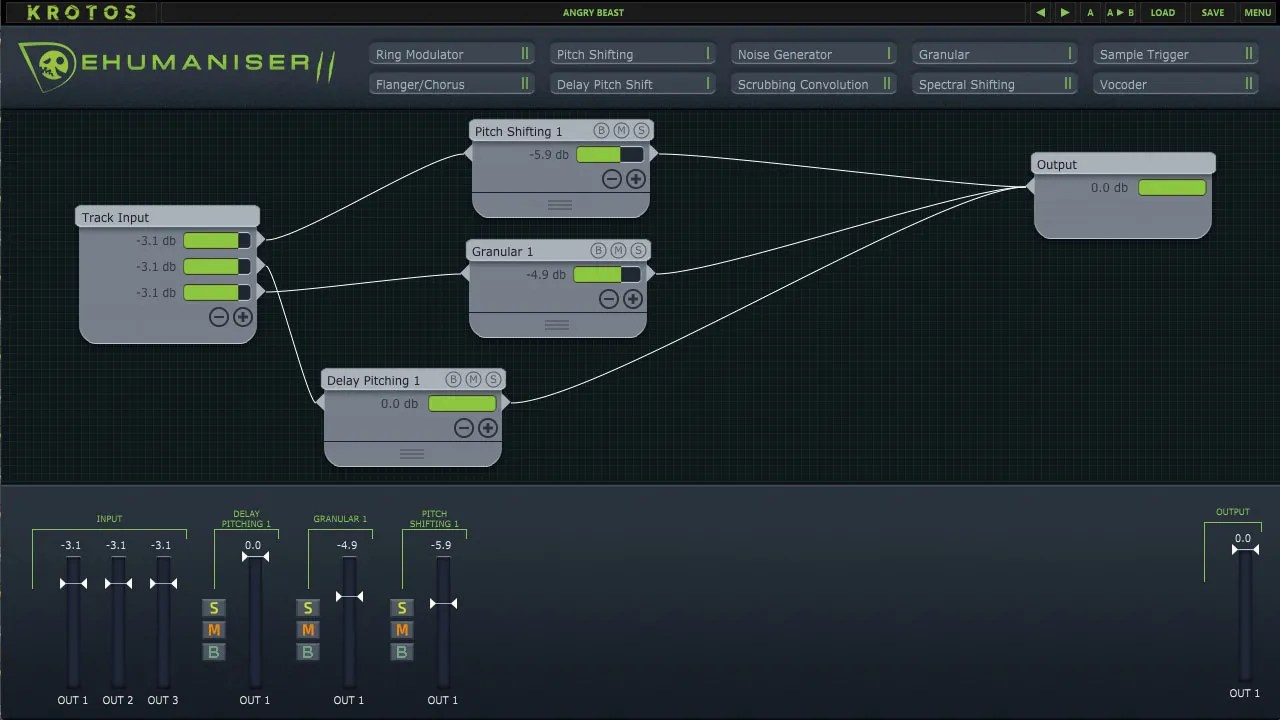Bypass the Delay Pitching 1 node
This screenshot has height=720, width=1280.
tap(452, 380)
